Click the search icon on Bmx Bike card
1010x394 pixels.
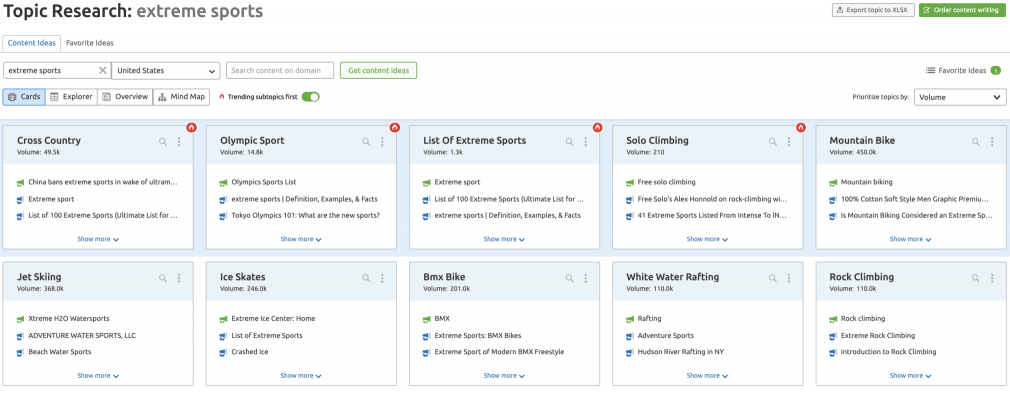pos(569,278)
